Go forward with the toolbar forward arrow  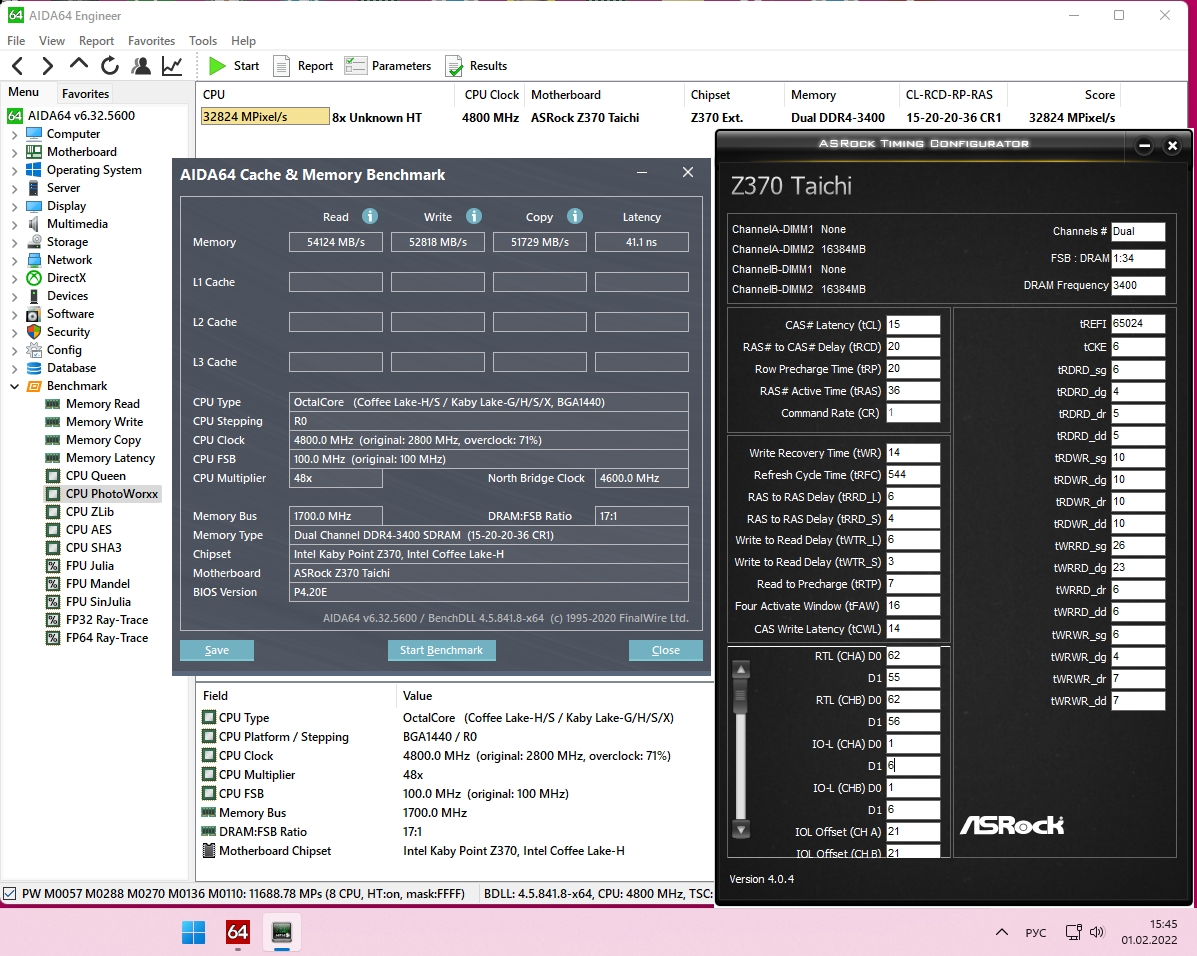pyautogui.click(x=47, y=66)
